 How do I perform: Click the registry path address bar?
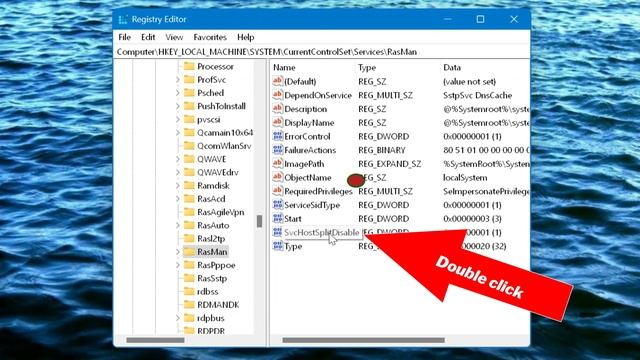point(322,52)
